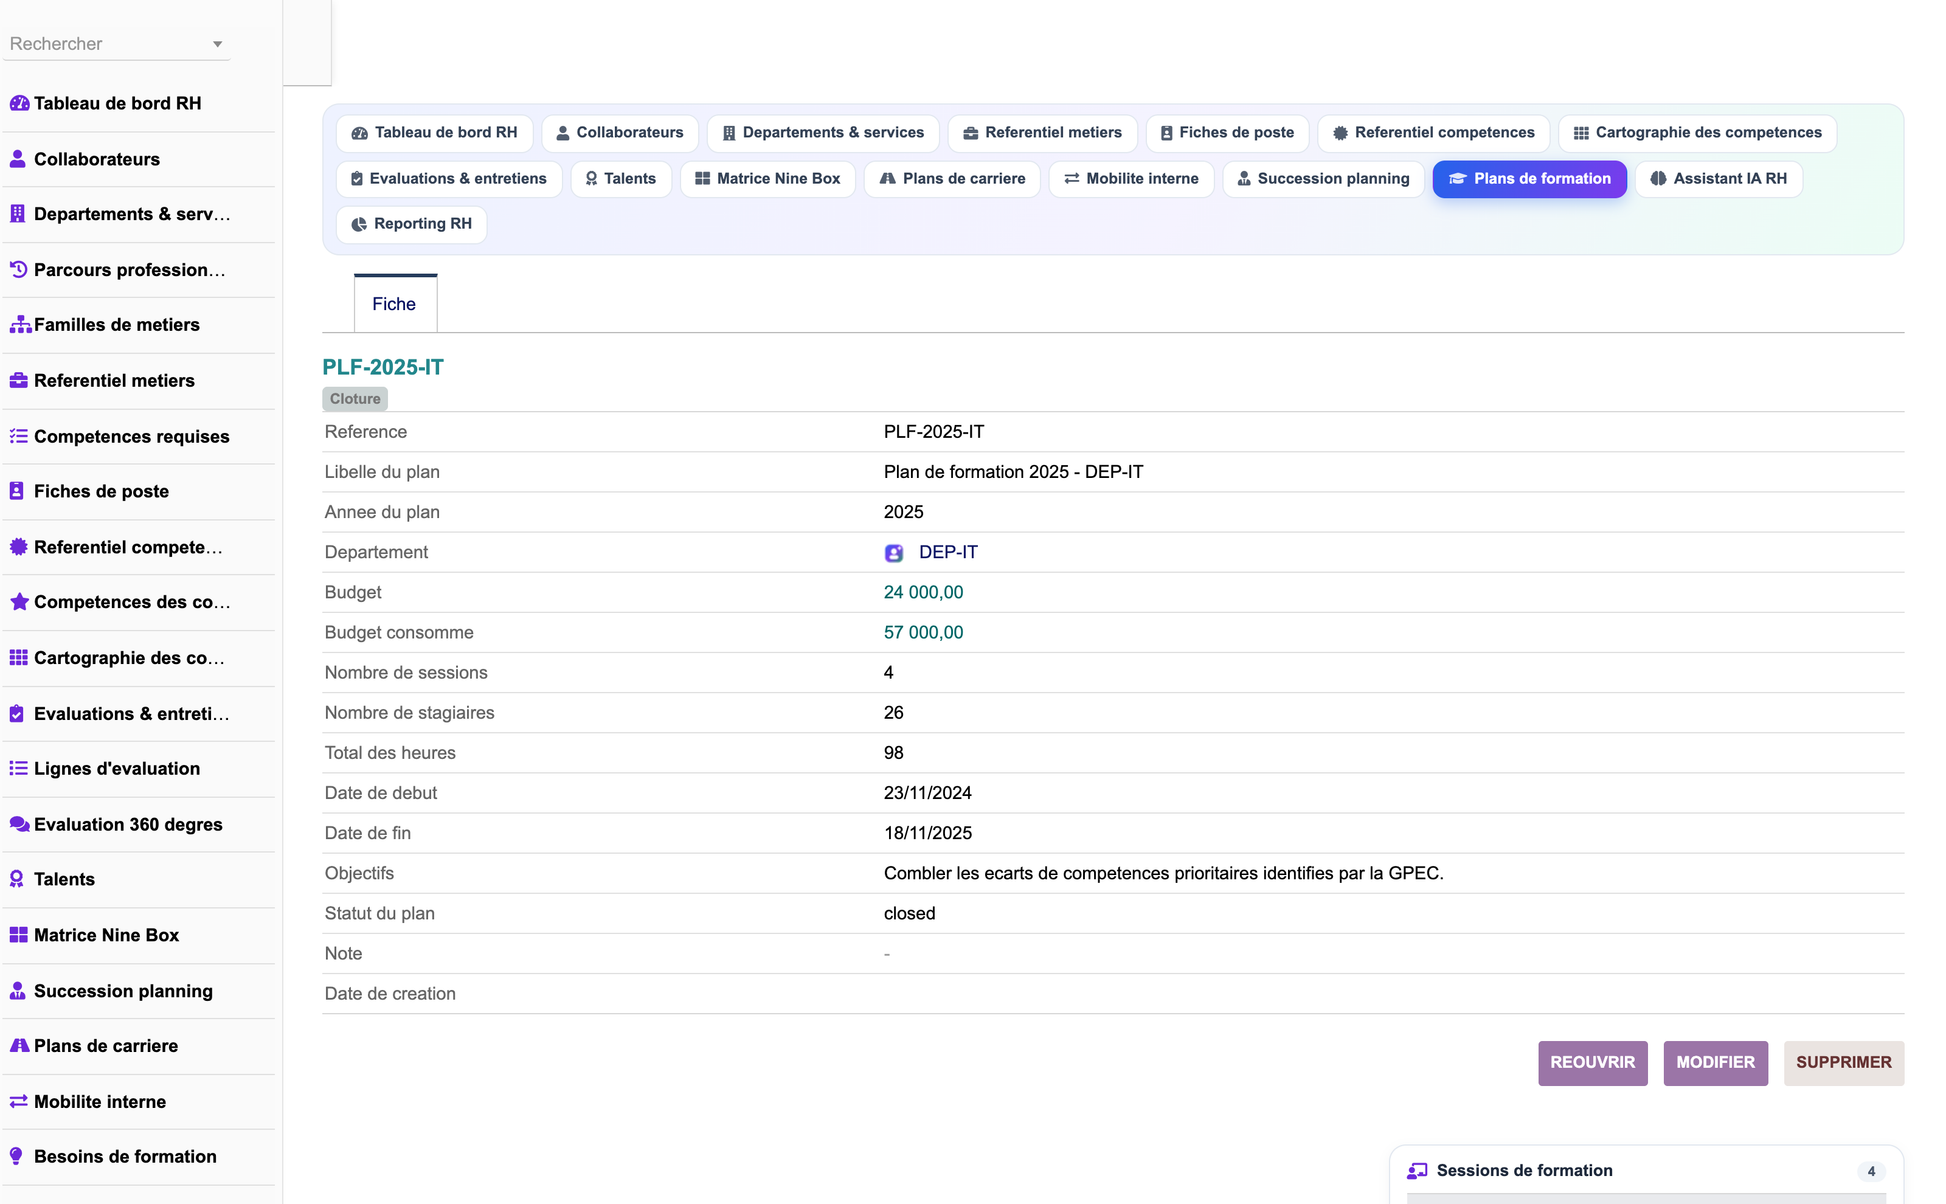
Task: Click the Date de fin value 18/11/2025
Action: 927,833
